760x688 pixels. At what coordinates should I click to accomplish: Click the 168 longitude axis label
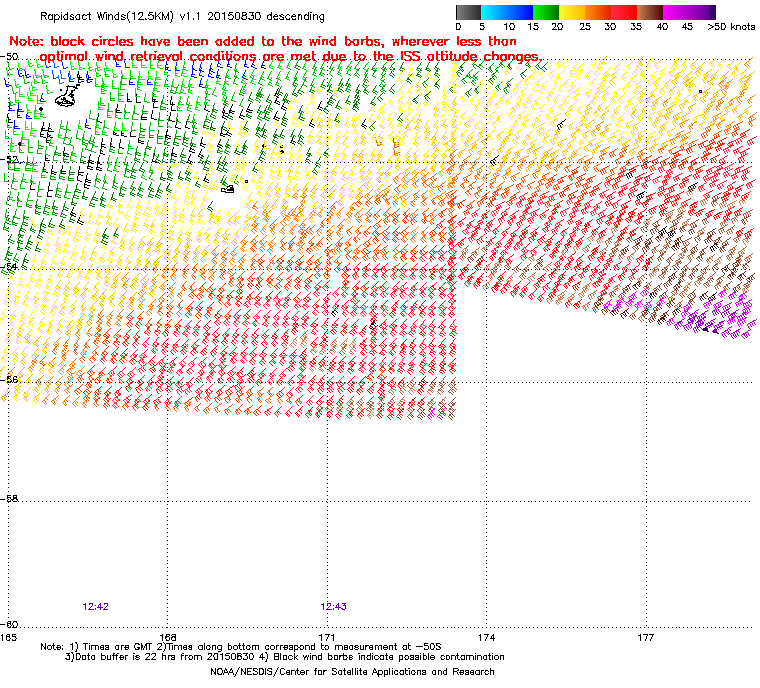[x=168, y=638]
